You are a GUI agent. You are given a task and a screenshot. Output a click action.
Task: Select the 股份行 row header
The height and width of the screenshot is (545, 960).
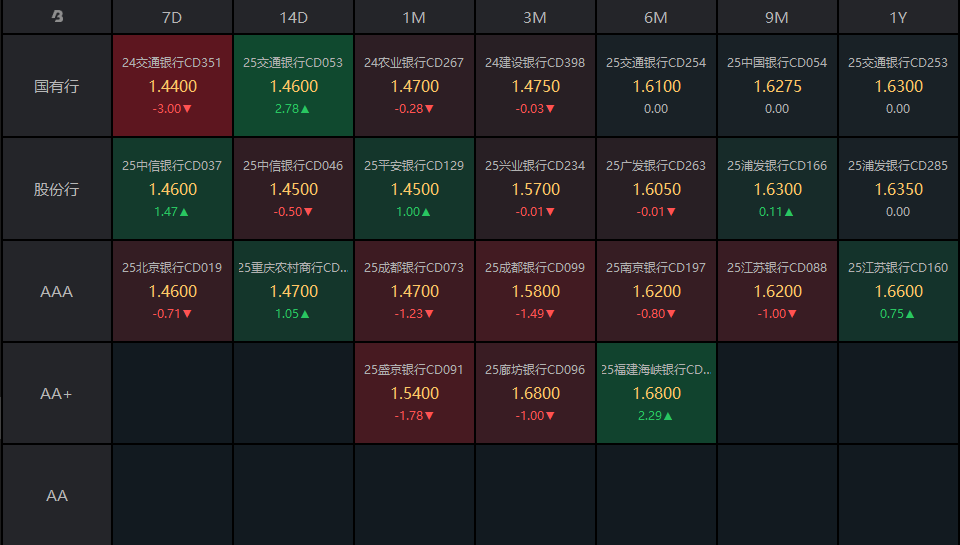tap(57, 189)
